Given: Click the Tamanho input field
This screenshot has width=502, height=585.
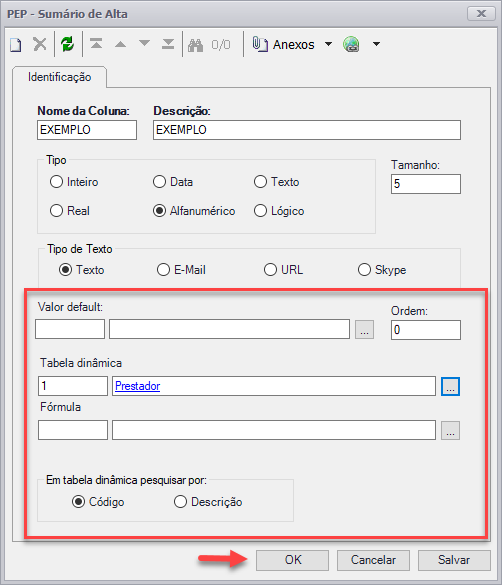Looking at the screenshot, I should click(x=426, y=184).
